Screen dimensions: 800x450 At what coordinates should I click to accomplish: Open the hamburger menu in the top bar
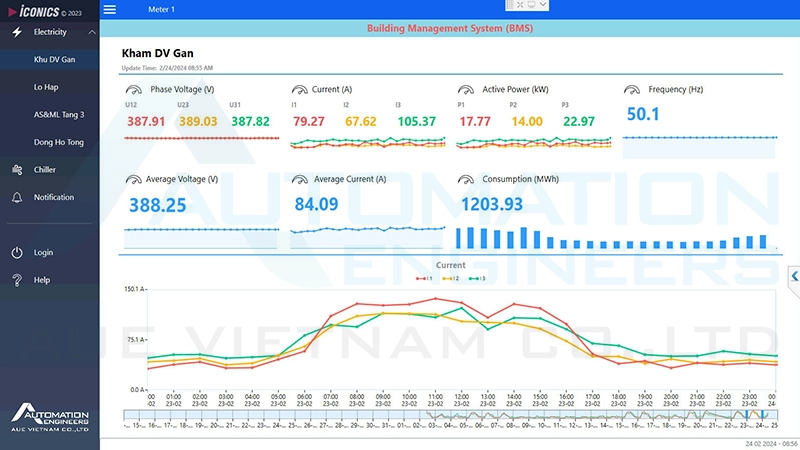(110, 9)
